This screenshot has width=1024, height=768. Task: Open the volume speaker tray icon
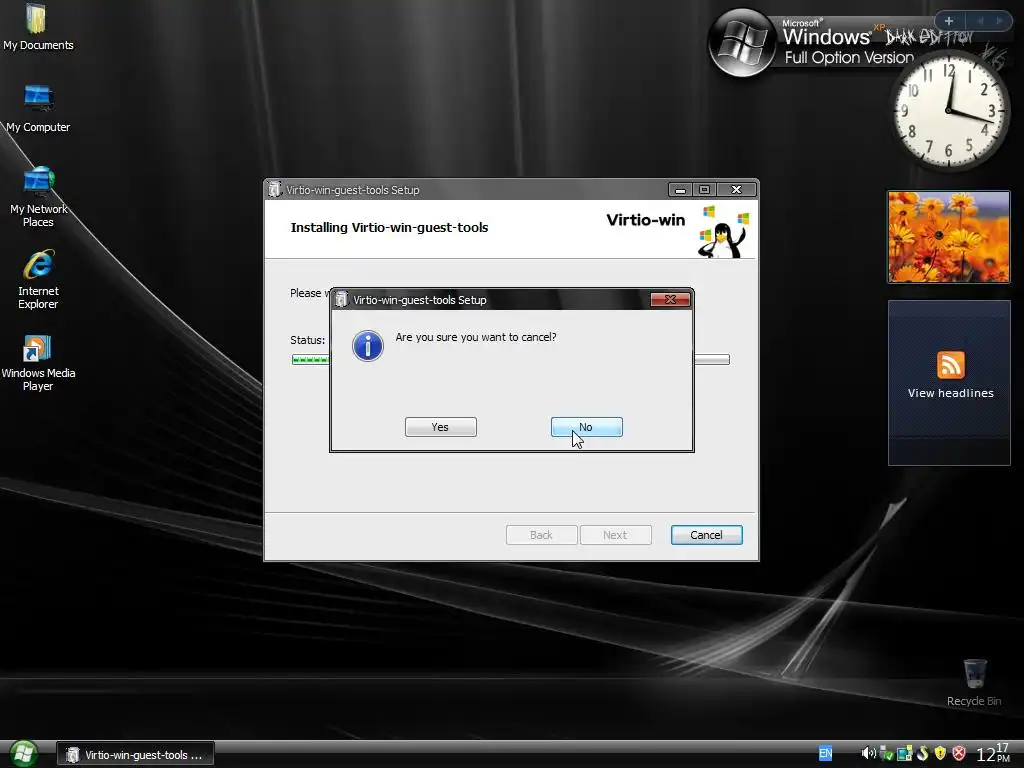point(868,754)
